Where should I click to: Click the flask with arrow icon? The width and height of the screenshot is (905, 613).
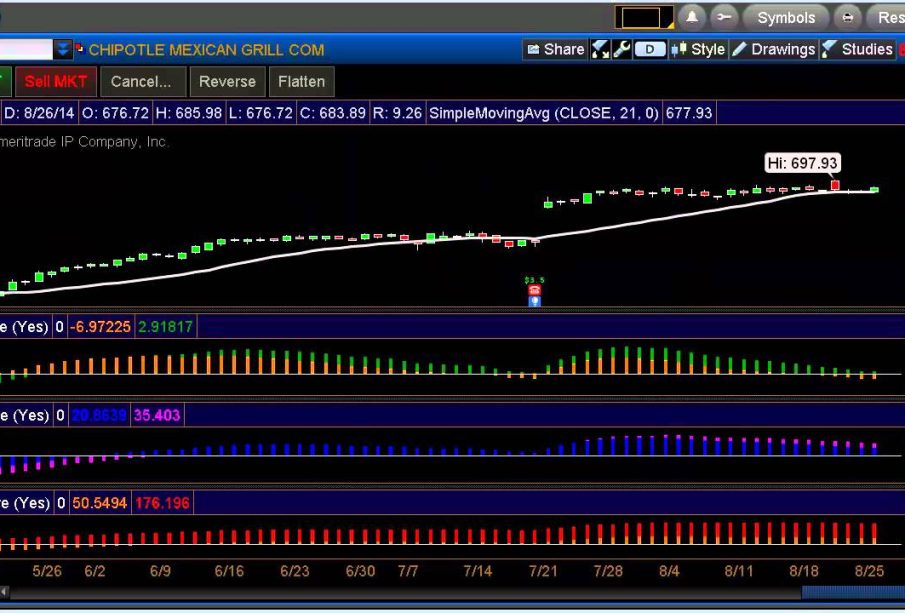coord(600,50)
